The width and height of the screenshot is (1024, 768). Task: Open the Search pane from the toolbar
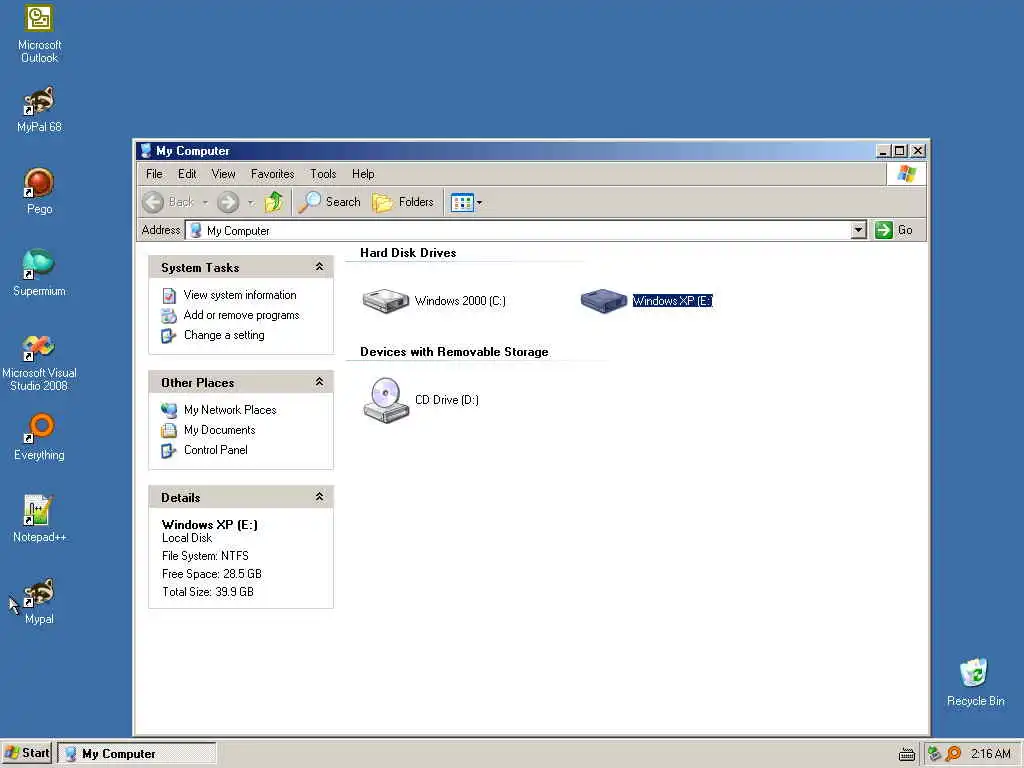(x=329, y=202)
